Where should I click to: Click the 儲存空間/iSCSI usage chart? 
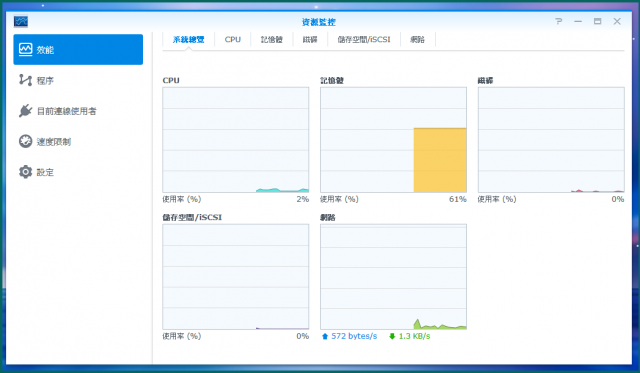click(x=236, y=277)
